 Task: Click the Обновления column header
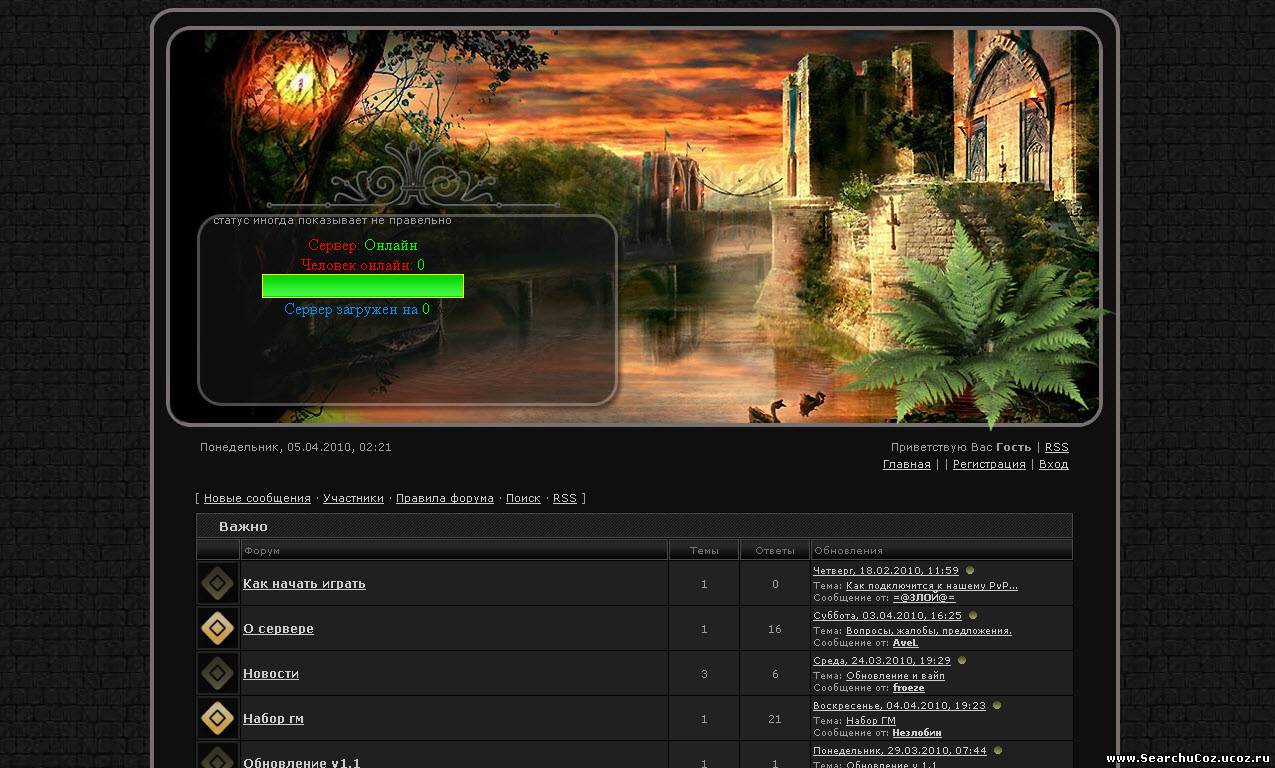click(941, 550)
